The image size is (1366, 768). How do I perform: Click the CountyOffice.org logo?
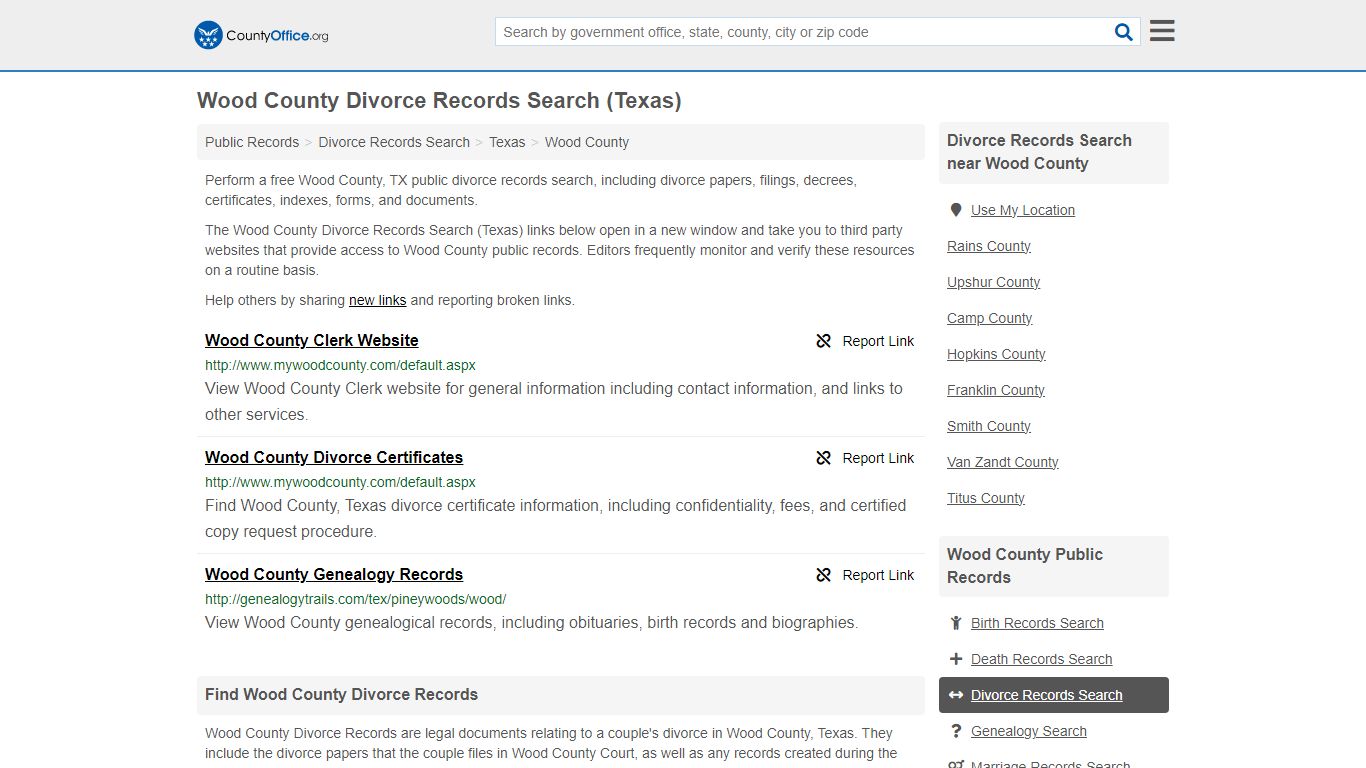[261, 35]
